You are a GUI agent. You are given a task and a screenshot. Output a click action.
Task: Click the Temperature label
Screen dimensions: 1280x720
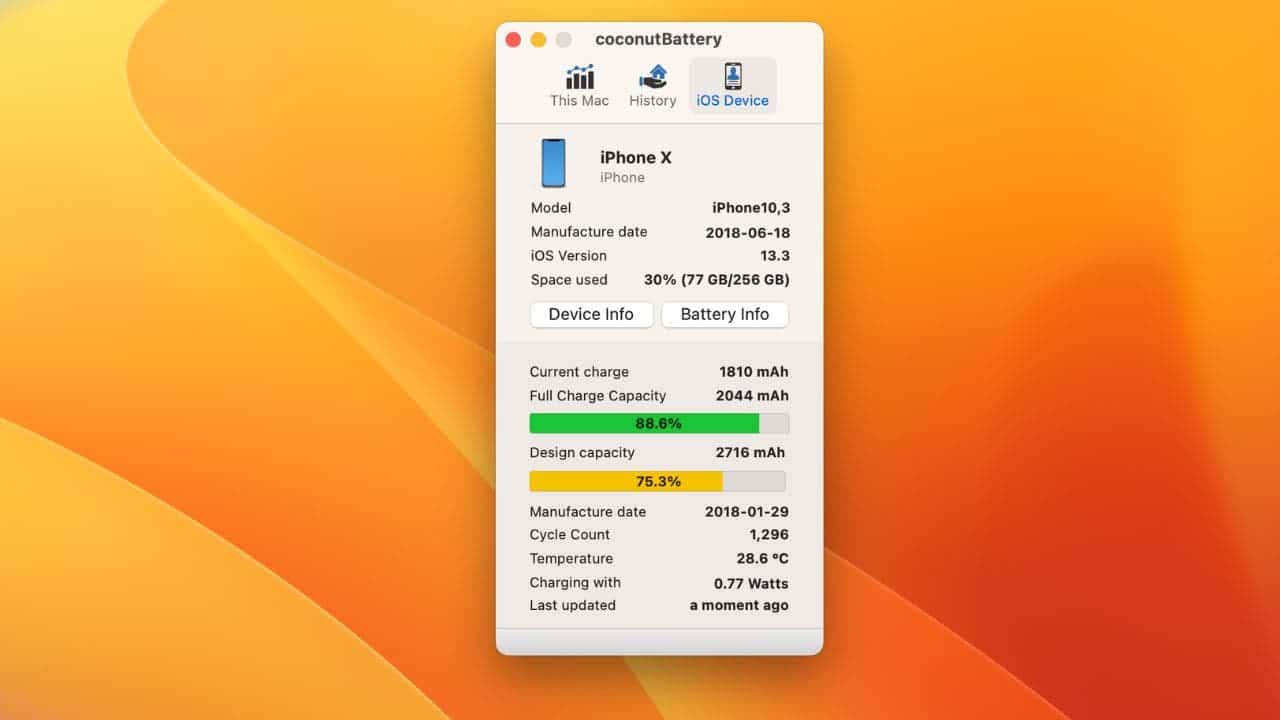pyautogui.click(x=571, y=559)
